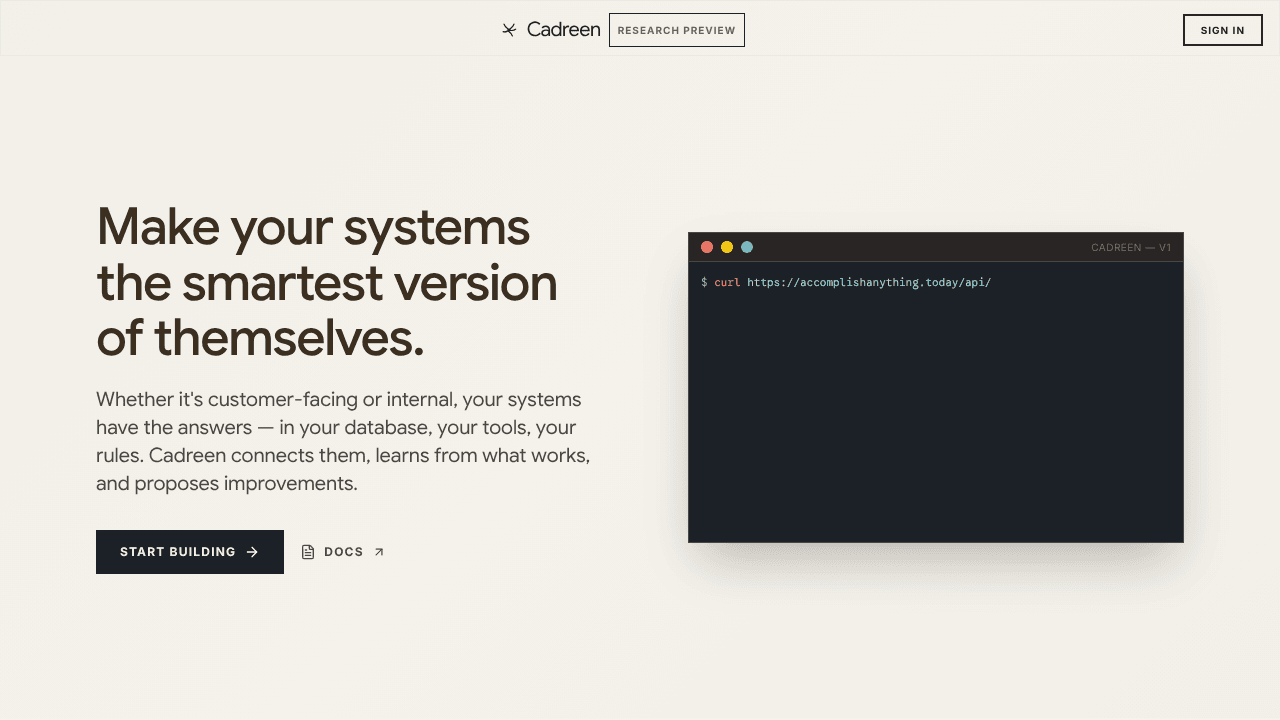Click the 'Make your systems' headline
The width and height of the screenshot is (1280, 720).
[x=327, y=283]
